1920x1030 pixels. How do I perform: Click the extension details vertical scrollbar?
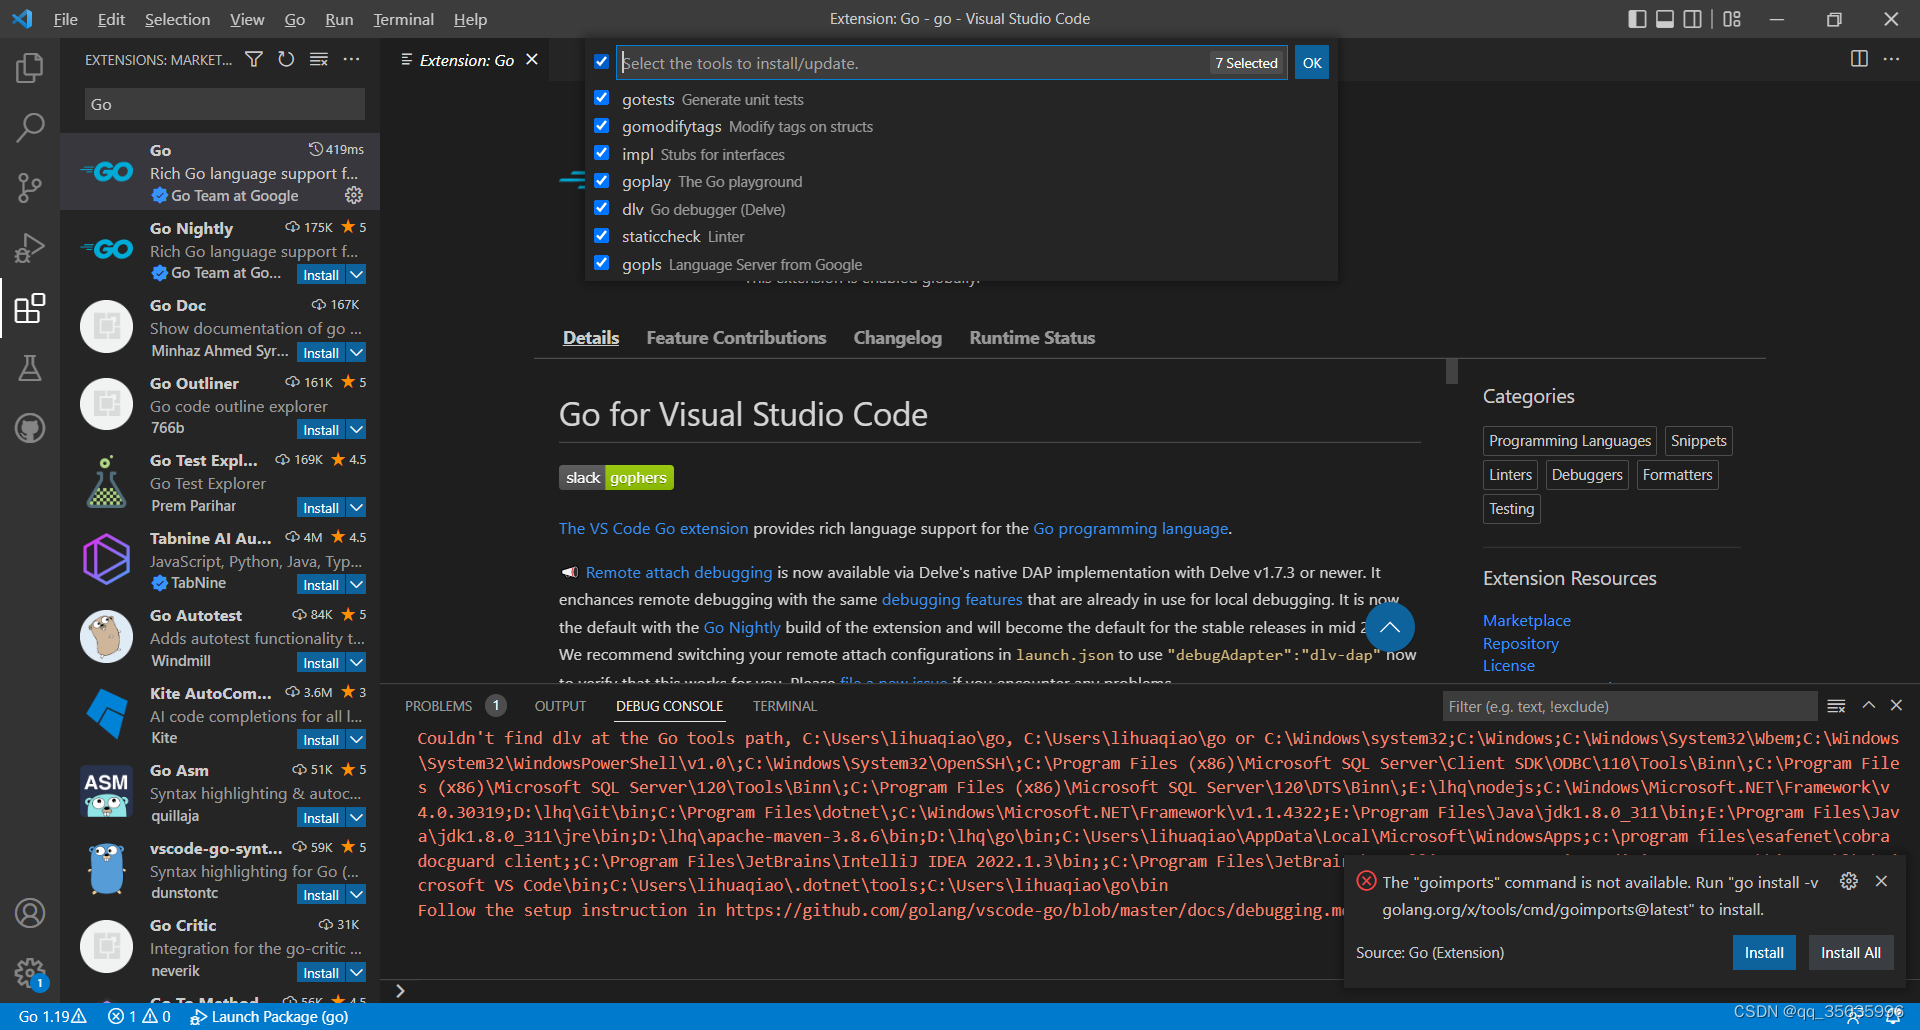[1452, 371]
